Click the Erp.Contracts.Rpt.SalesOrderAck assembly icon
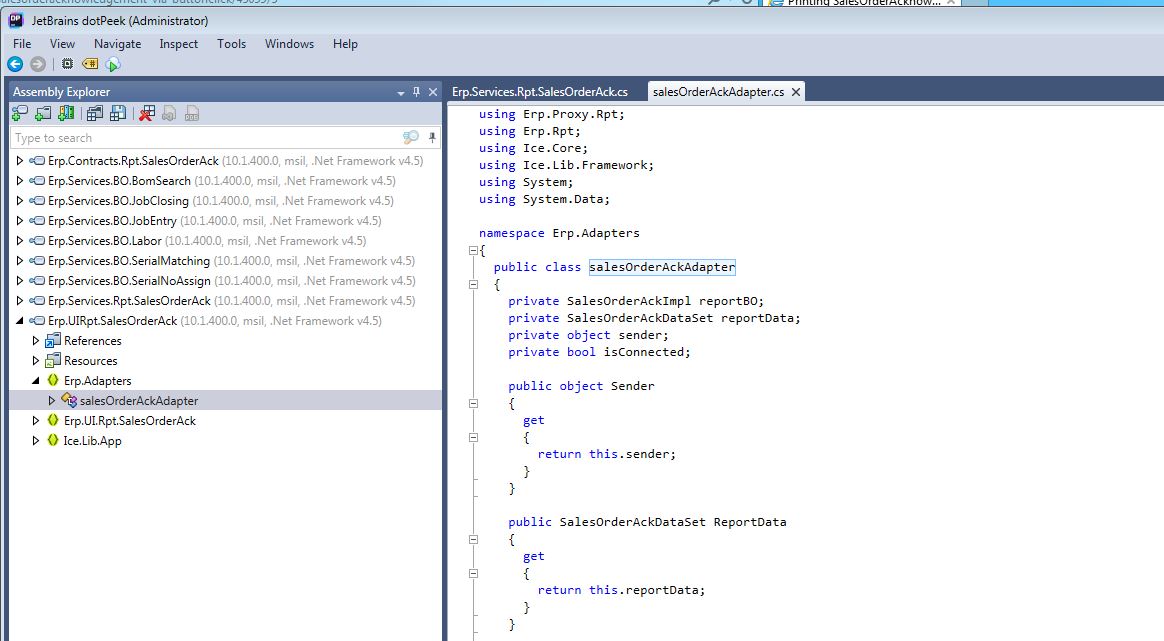Image resolution: width=1164 pixels, height=641 pixels. [37, 160]
